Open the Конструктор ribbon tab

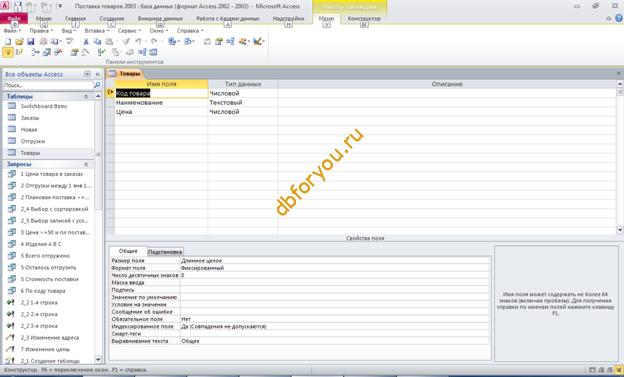[x=364, y=18]
